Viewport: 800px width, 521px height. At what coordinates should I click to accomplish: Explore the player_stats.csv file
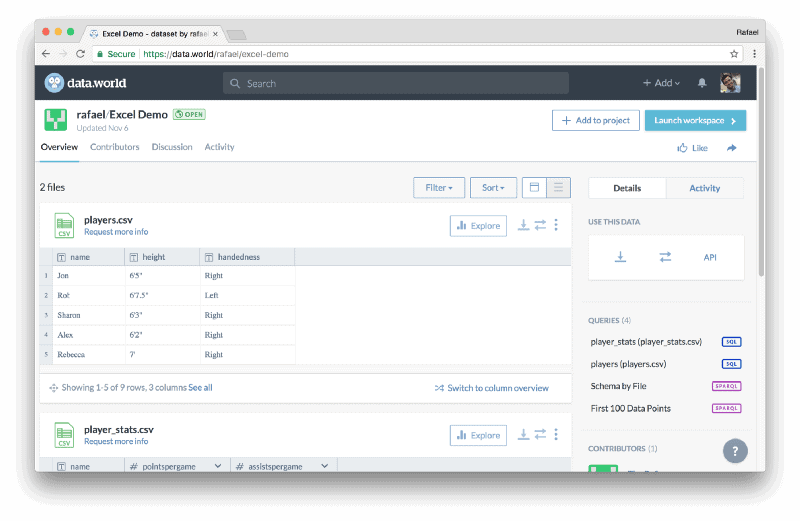click(x=478, y=435)
